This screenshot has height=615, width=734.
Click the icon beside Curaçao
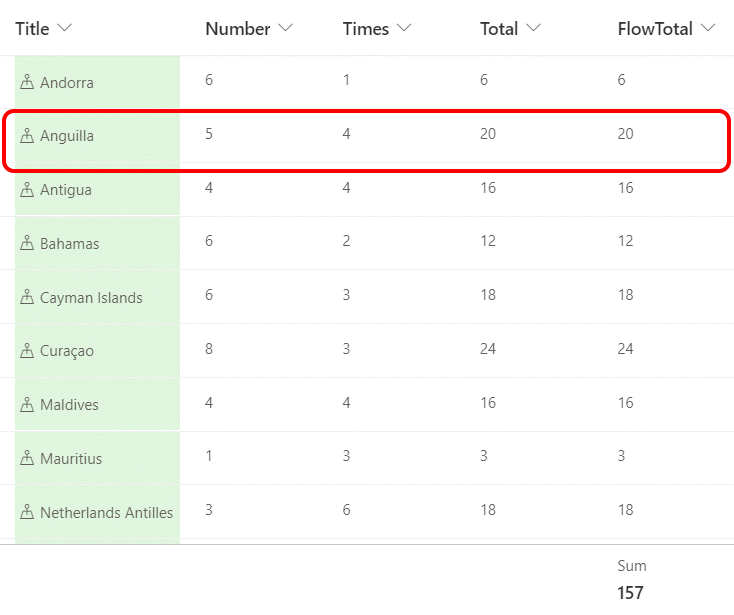(27, 352)
